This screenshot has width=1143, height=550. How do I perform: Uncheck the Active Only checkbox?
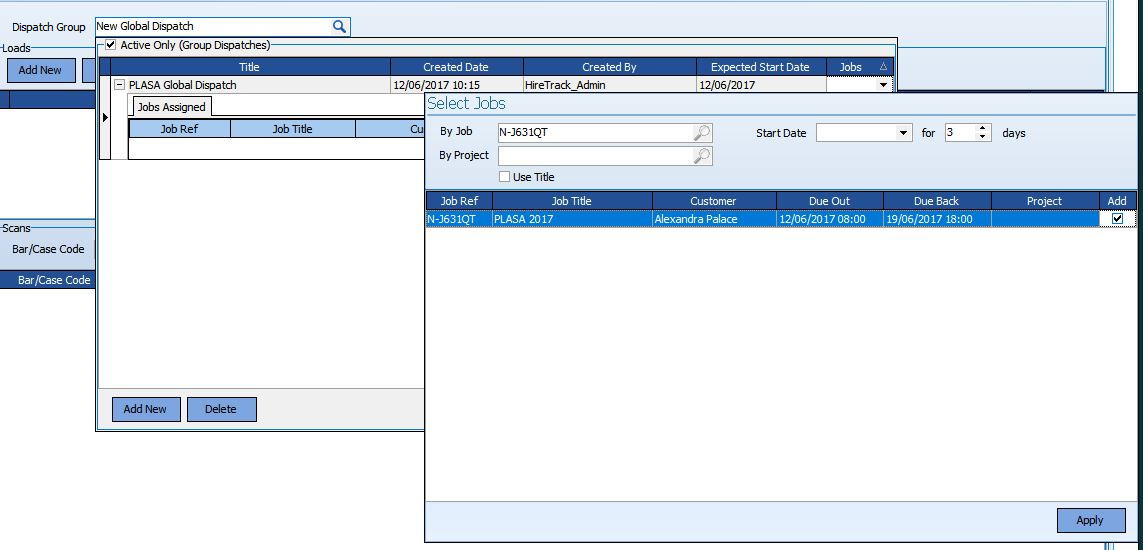point(111,45)
